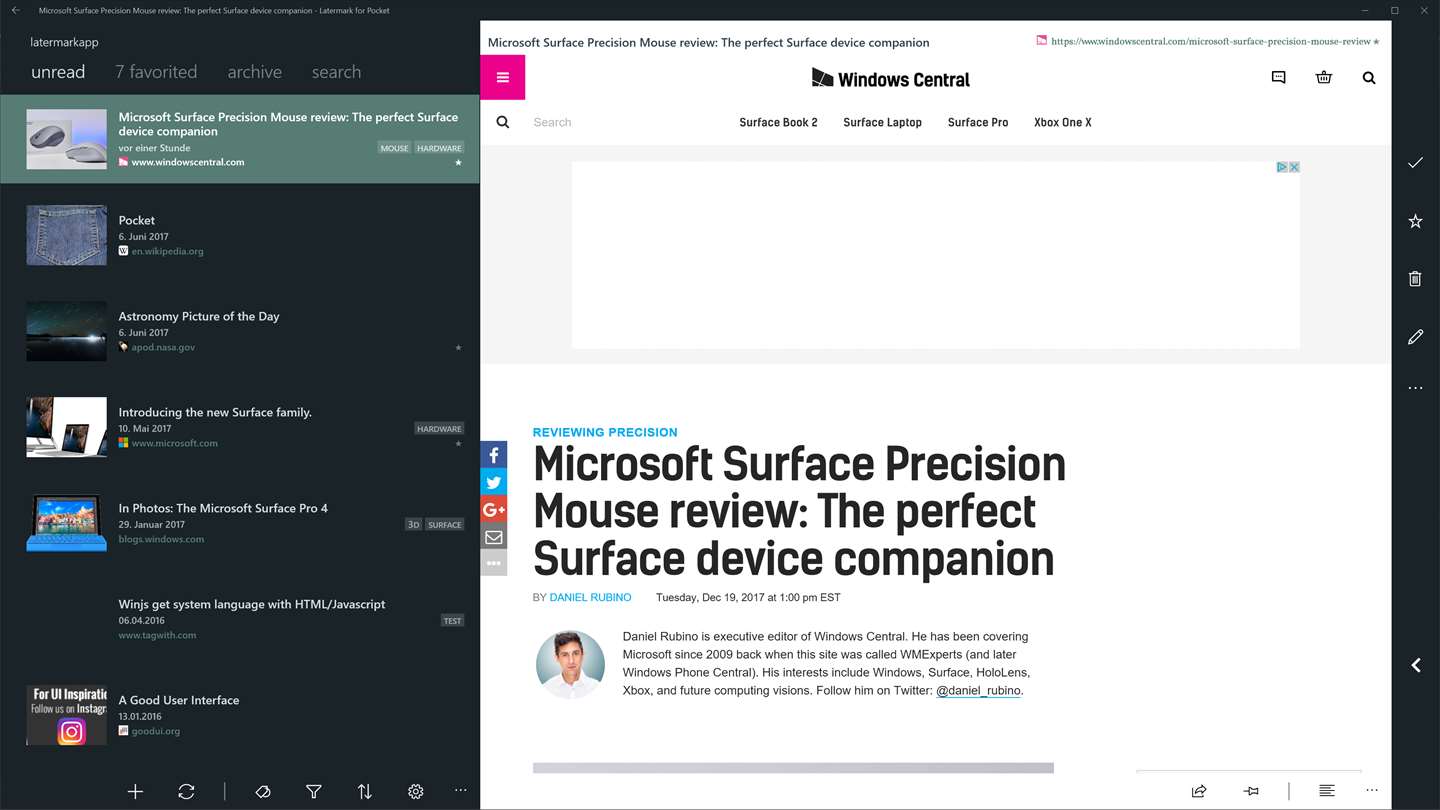Open more options in the list toolbar
Viewport: 1440px width, 810px height.
460,791
